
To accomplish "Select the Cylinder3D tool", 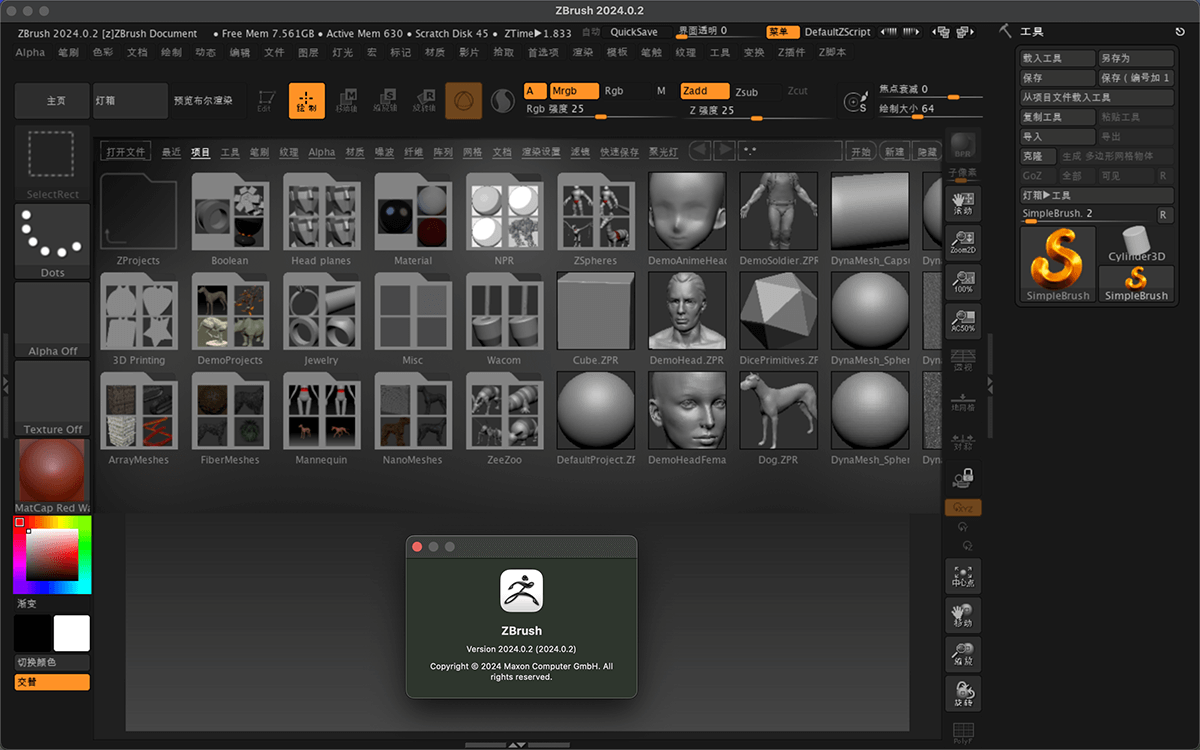I will (1136, 244).
